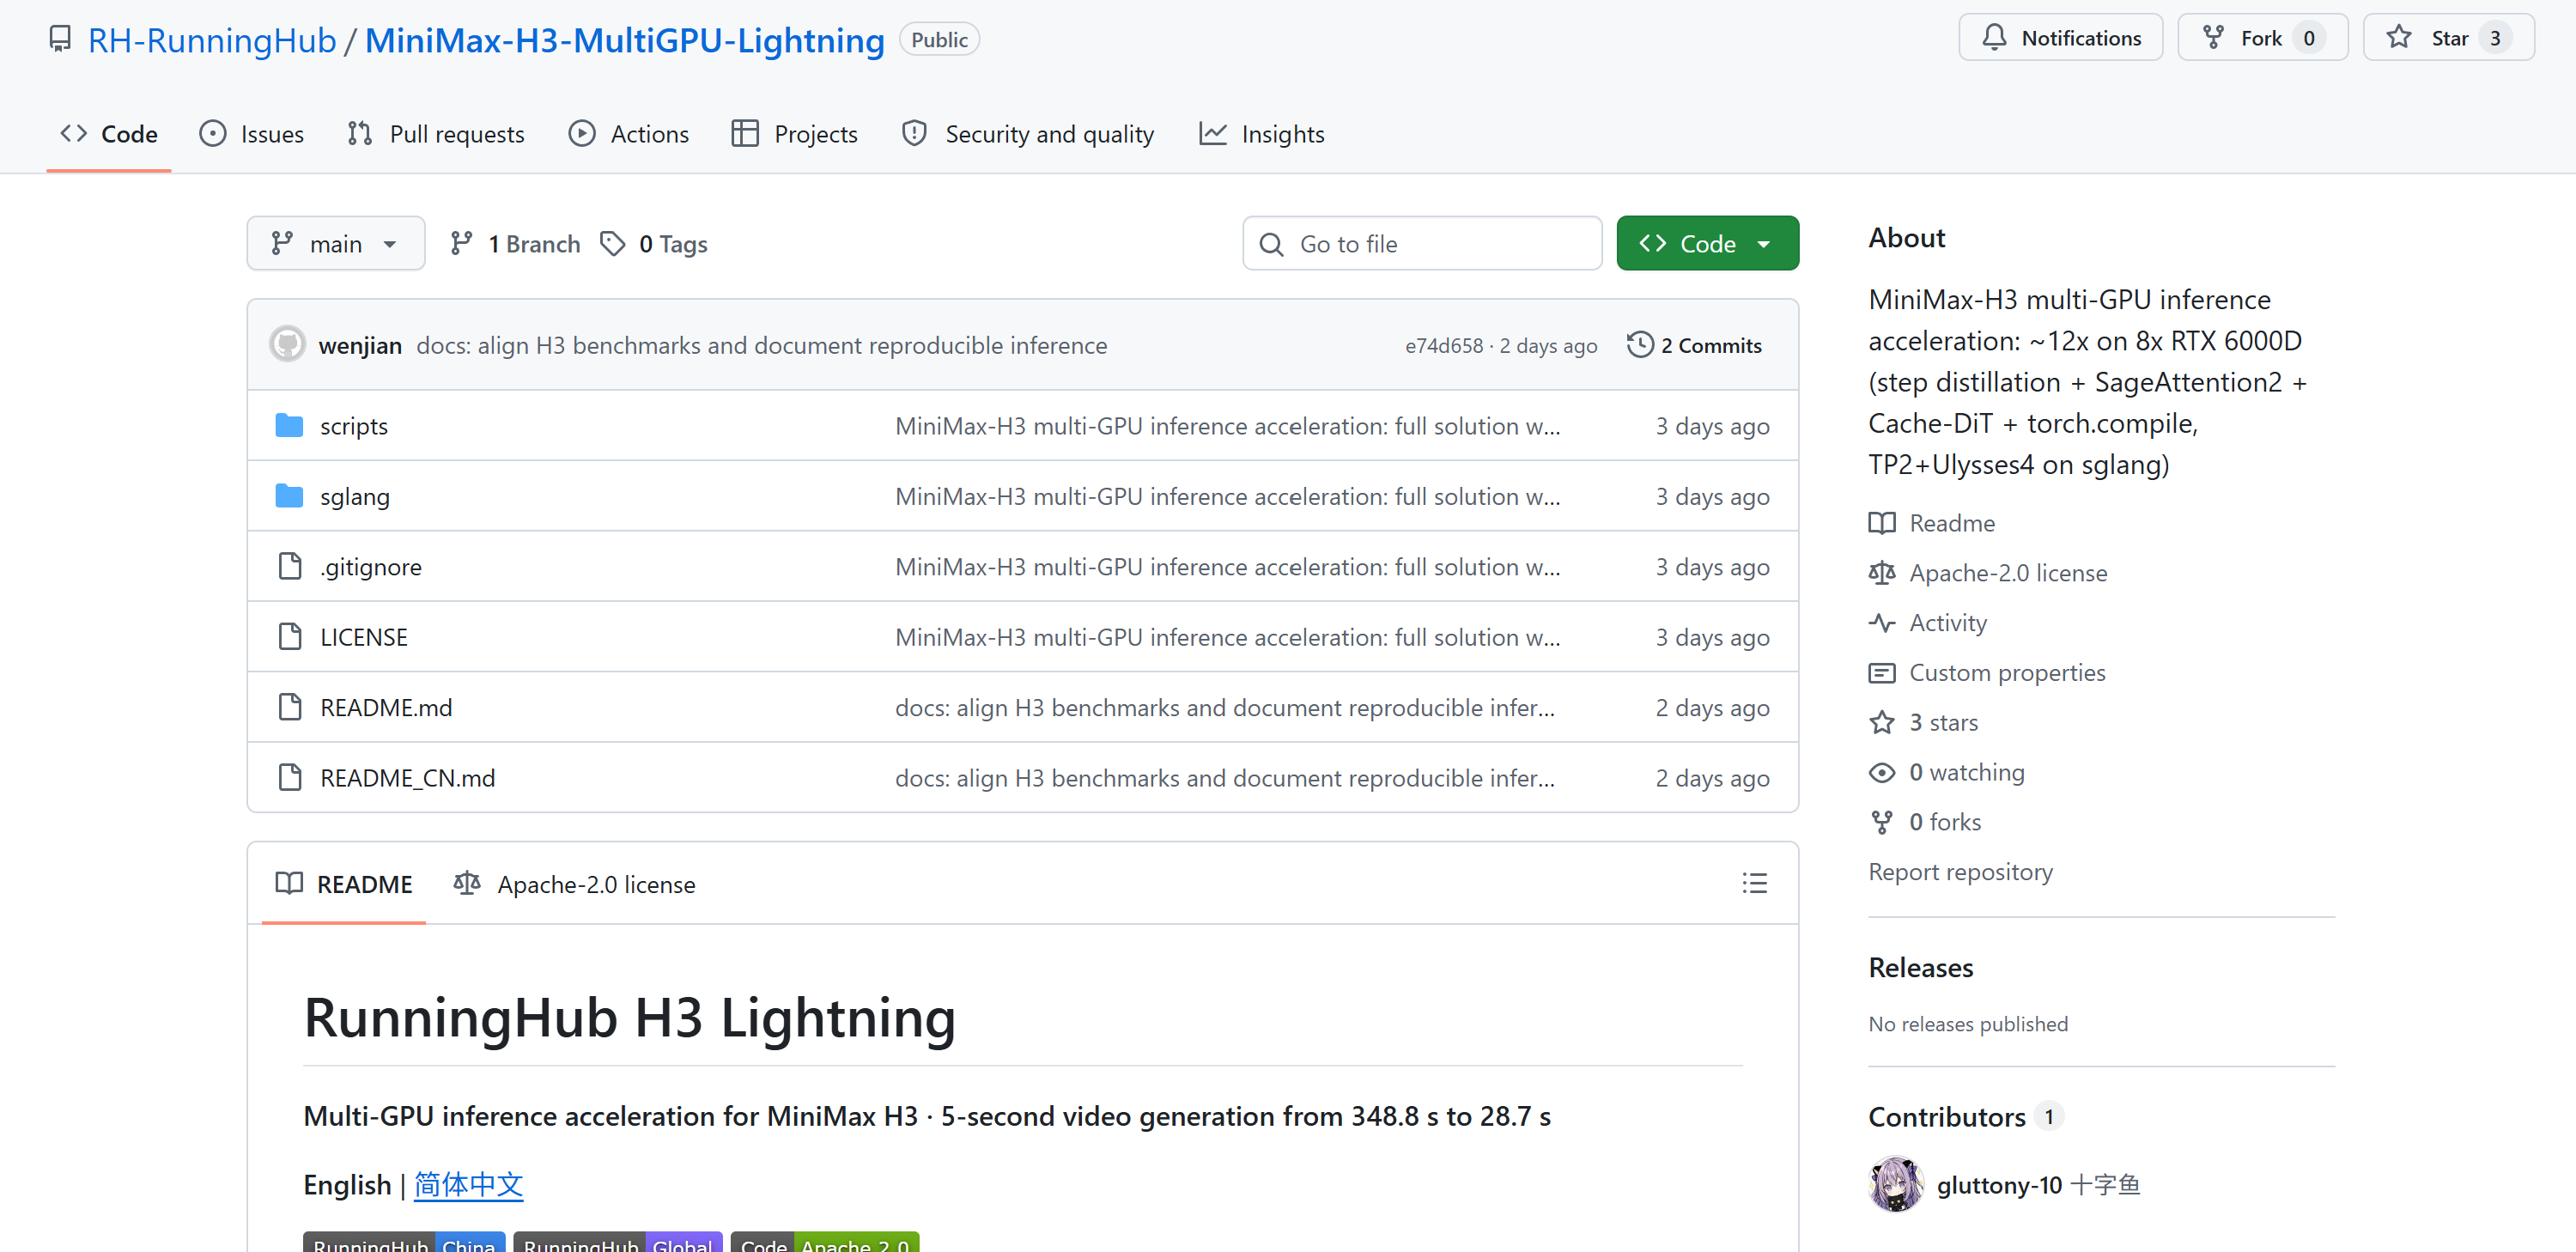This screenshot has height=1252, width=2576.
Task: Expand the green Code dropdown
Action: click(x=1707, y=243)
